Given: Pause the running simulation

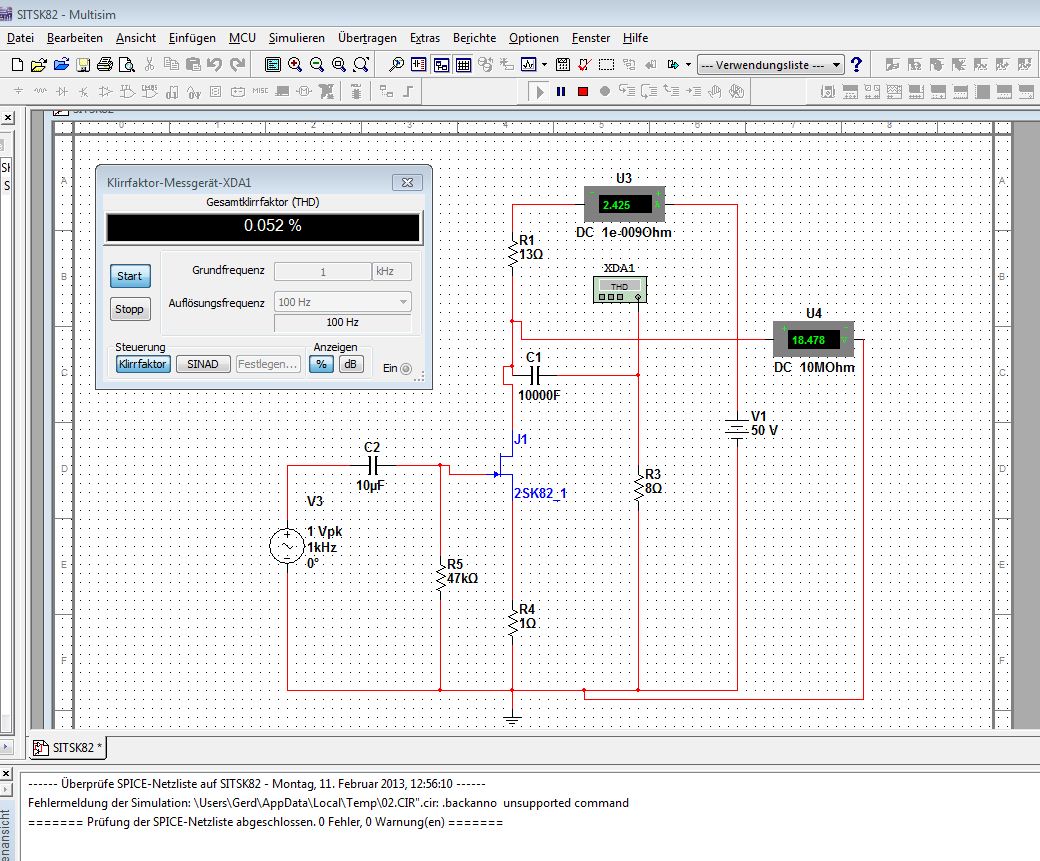Looking at the screenshot, I should tap(561, 92).
